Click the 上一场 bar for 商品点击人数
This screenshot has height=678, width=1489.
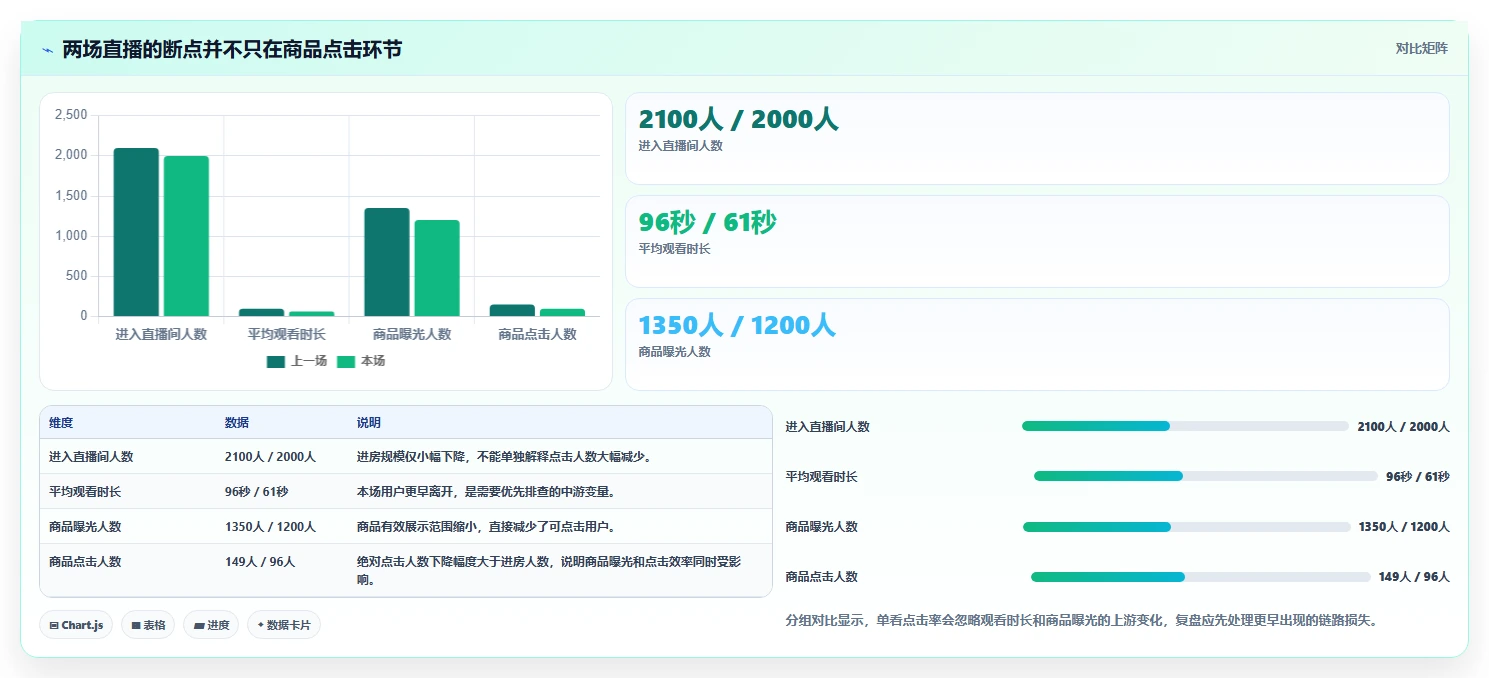pos(512,310)
